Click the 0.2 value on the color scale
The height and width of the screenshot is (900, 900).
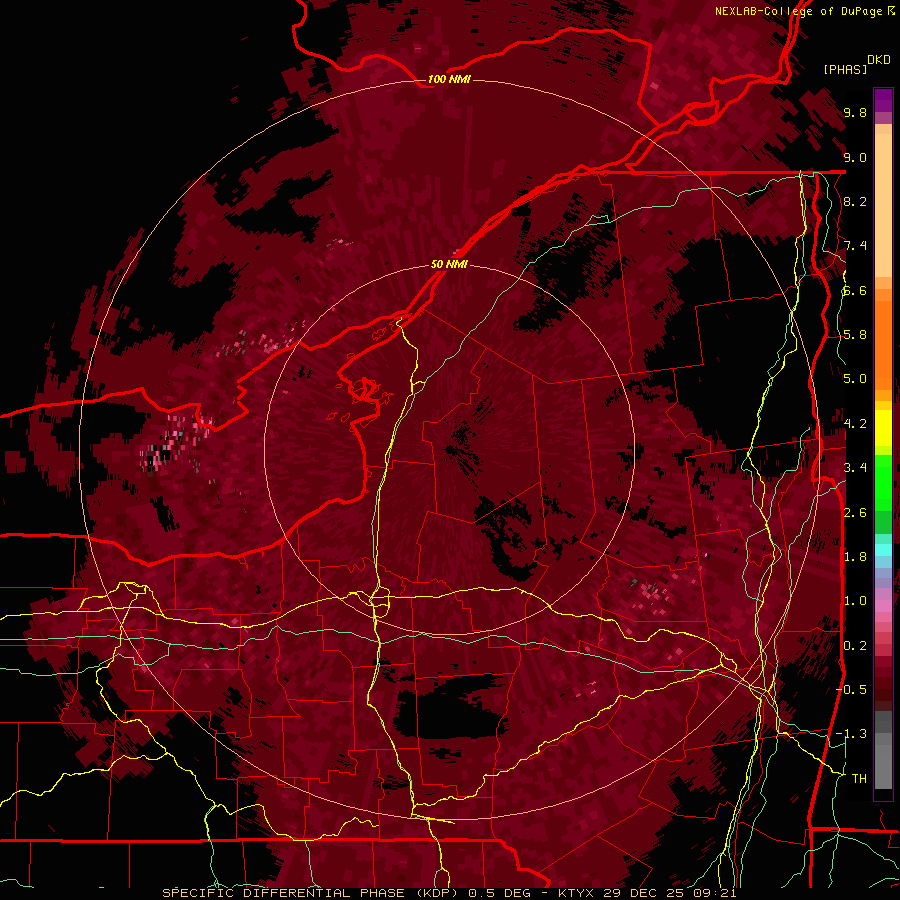tap(855, 646)
